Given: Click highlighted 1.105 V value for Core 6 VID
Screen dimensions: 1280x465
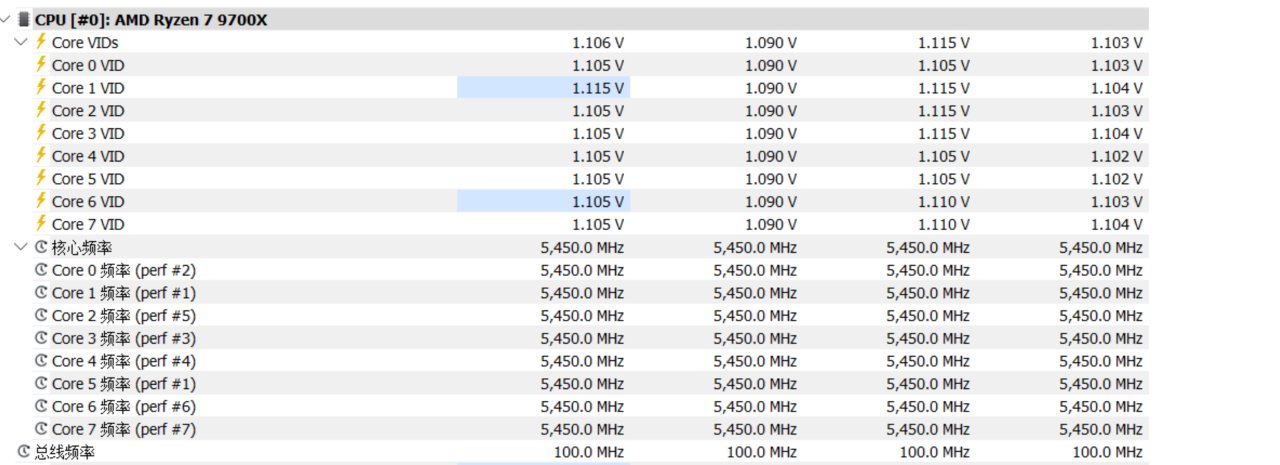Looking at the screenshot, I should pyautogui.click(x=597, y=202).
